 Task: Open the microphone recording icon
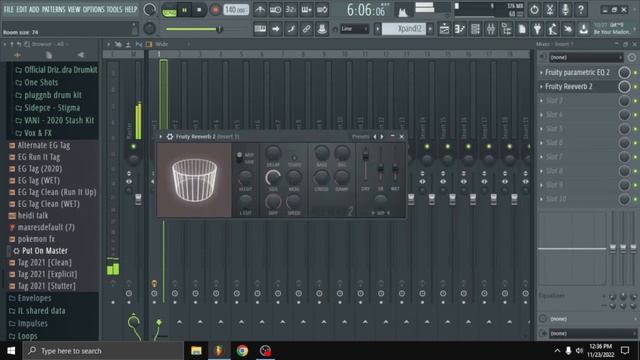pyautogui.click(x=565, y=9)
